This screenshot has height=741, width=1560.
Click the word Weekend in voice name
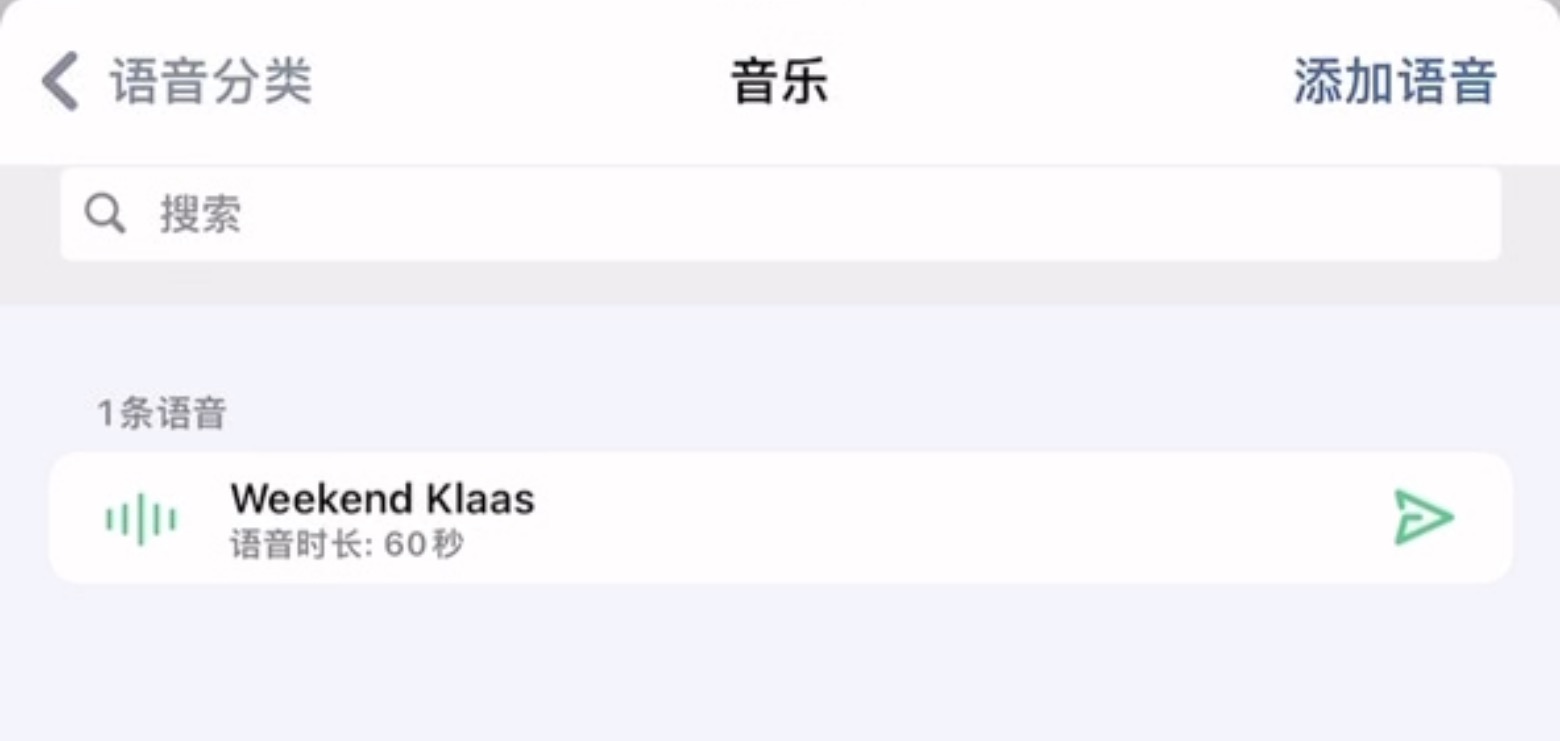(x=321, y=498)
